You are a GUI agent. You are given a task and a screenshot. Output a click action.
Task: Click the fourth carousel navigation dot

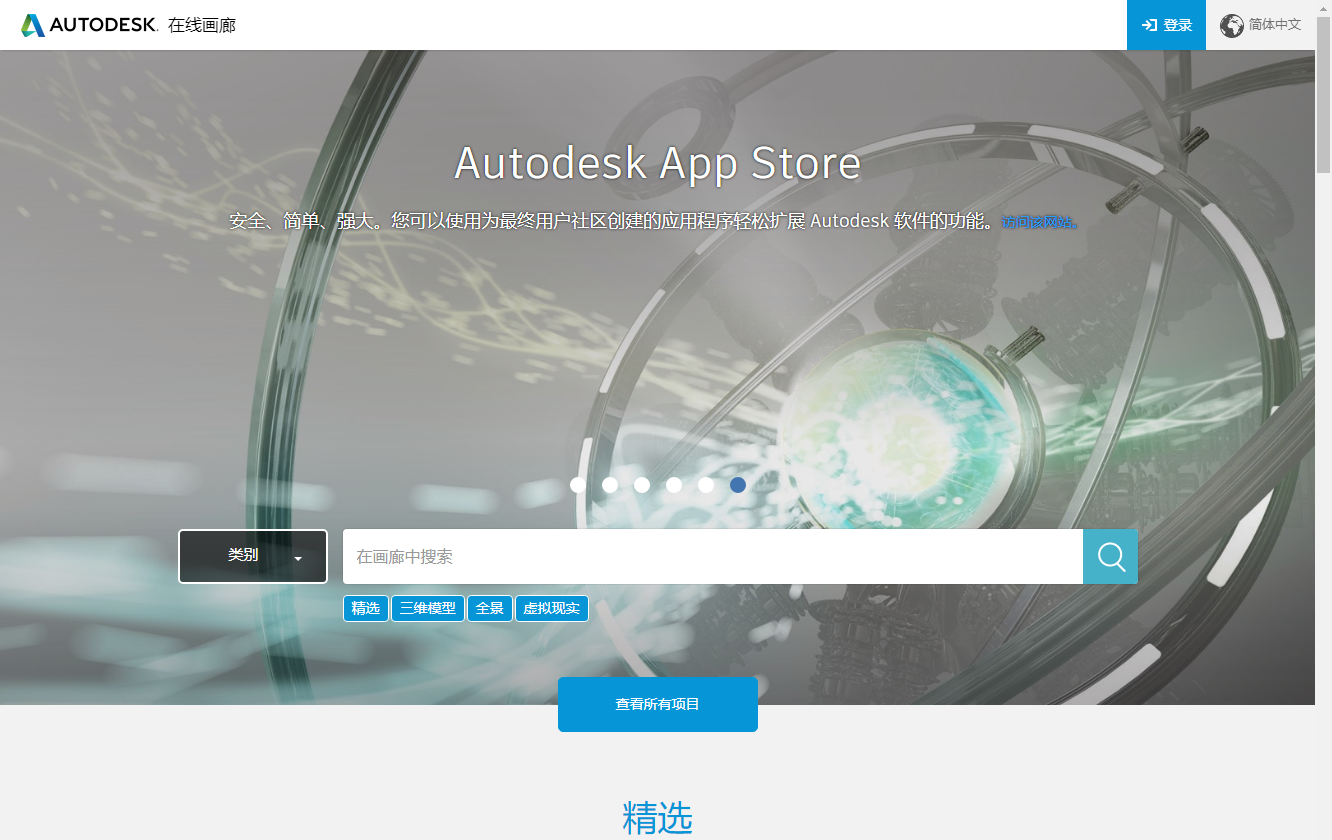click(x=674, y=484)
